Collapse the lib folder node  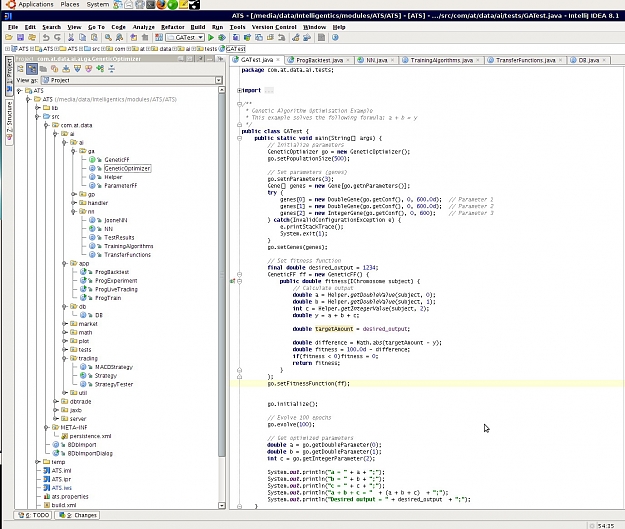click(x=37, y=108)
